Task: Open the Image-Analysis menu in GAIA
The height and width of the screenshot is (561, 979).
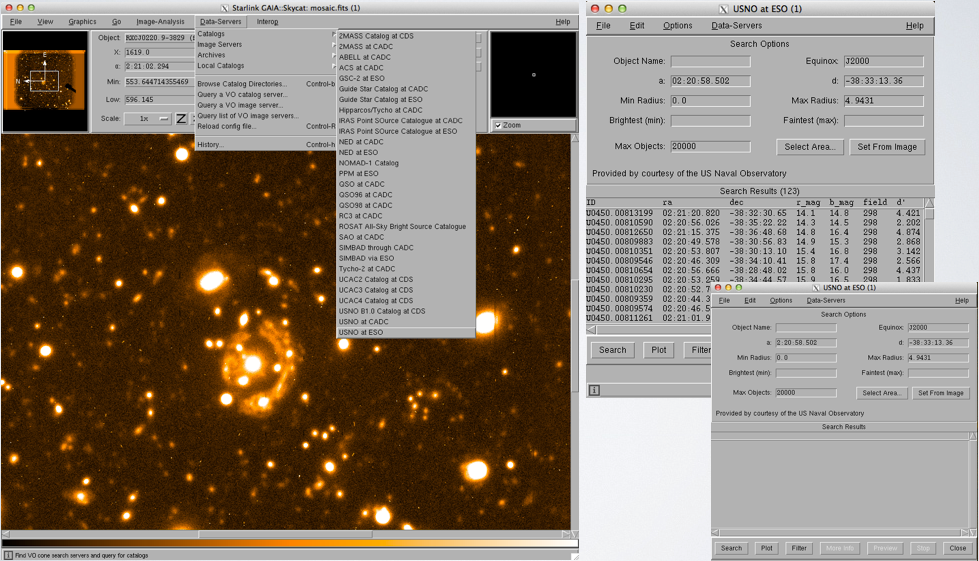Action: (160, 21)
